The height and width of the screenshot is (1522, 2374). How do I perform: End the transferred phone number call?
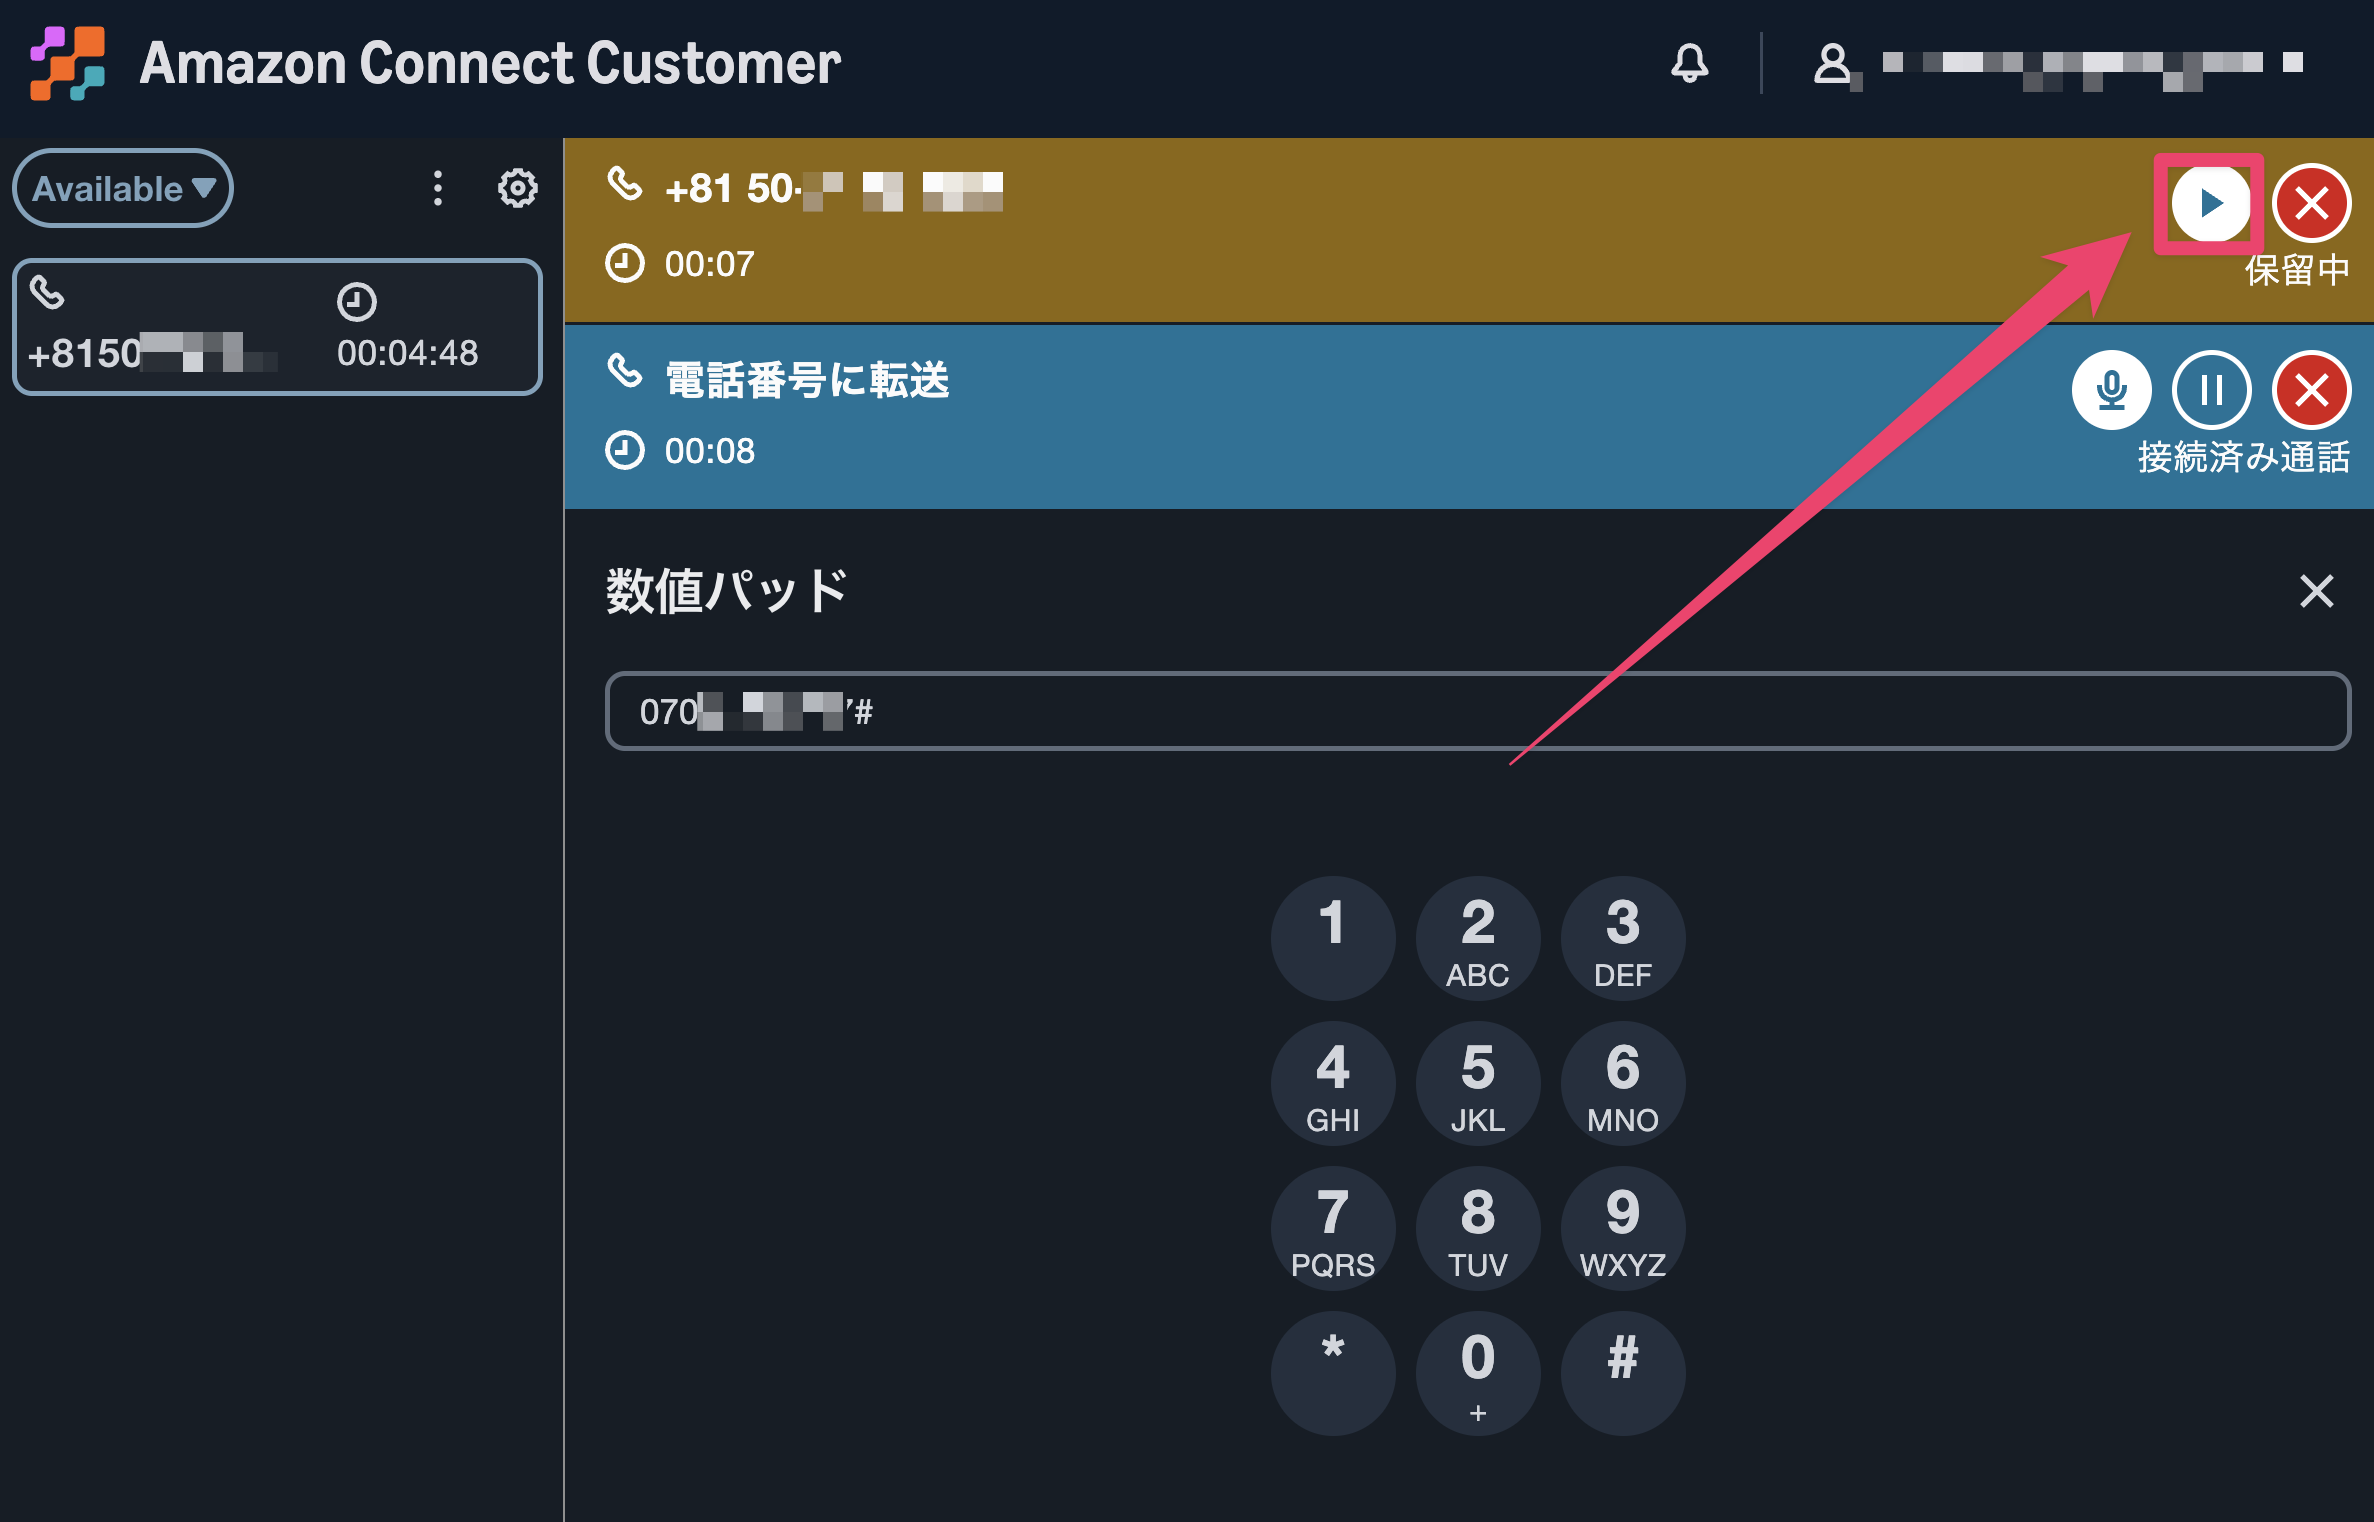click(x=2311, y=390)
